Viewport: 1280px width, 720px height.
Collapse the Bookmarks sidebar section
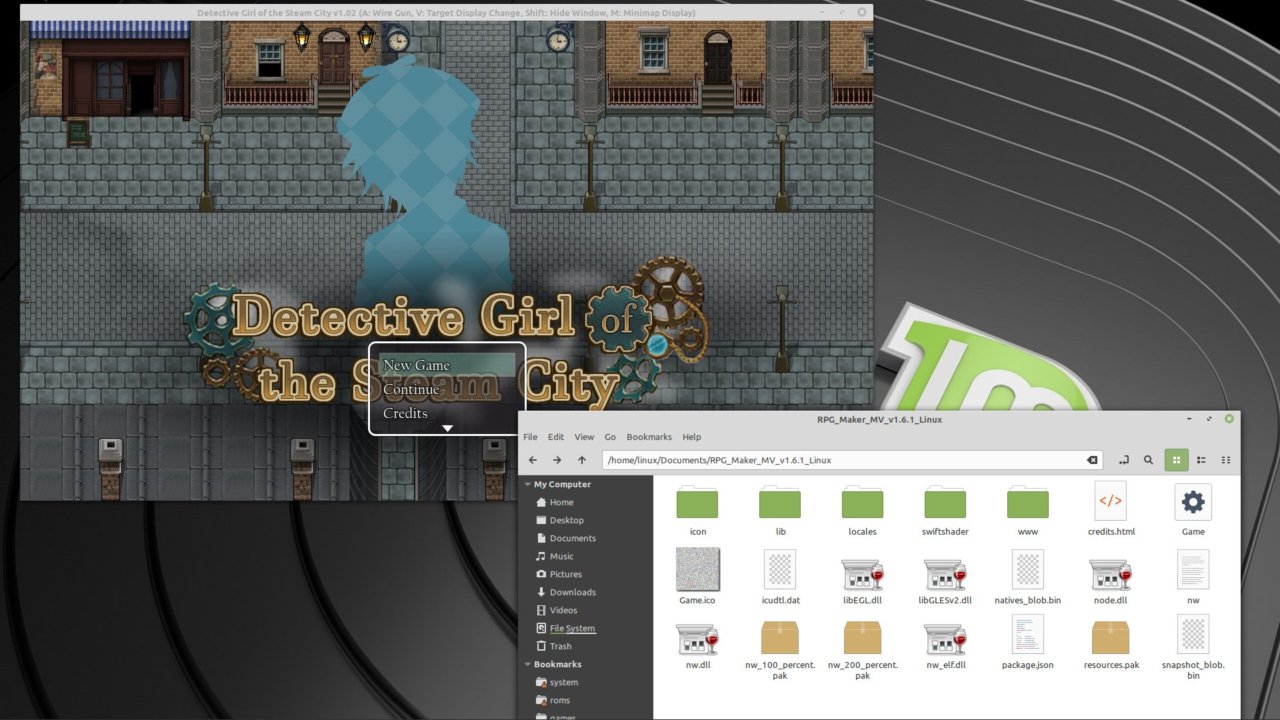click(x=527, y=664)
